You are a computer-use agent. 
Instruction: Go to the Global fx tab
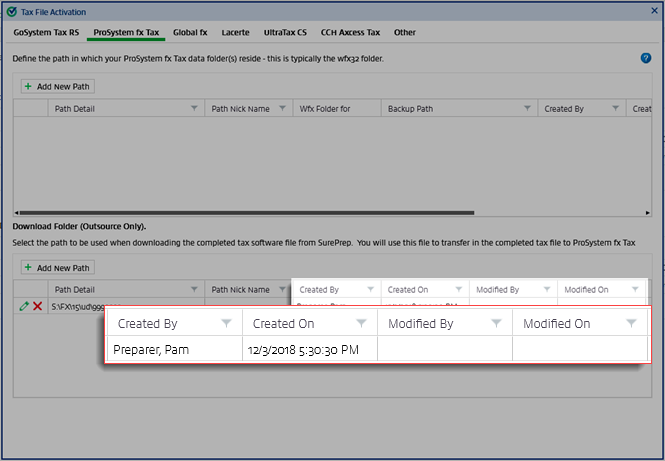click(x=190, y=33)
